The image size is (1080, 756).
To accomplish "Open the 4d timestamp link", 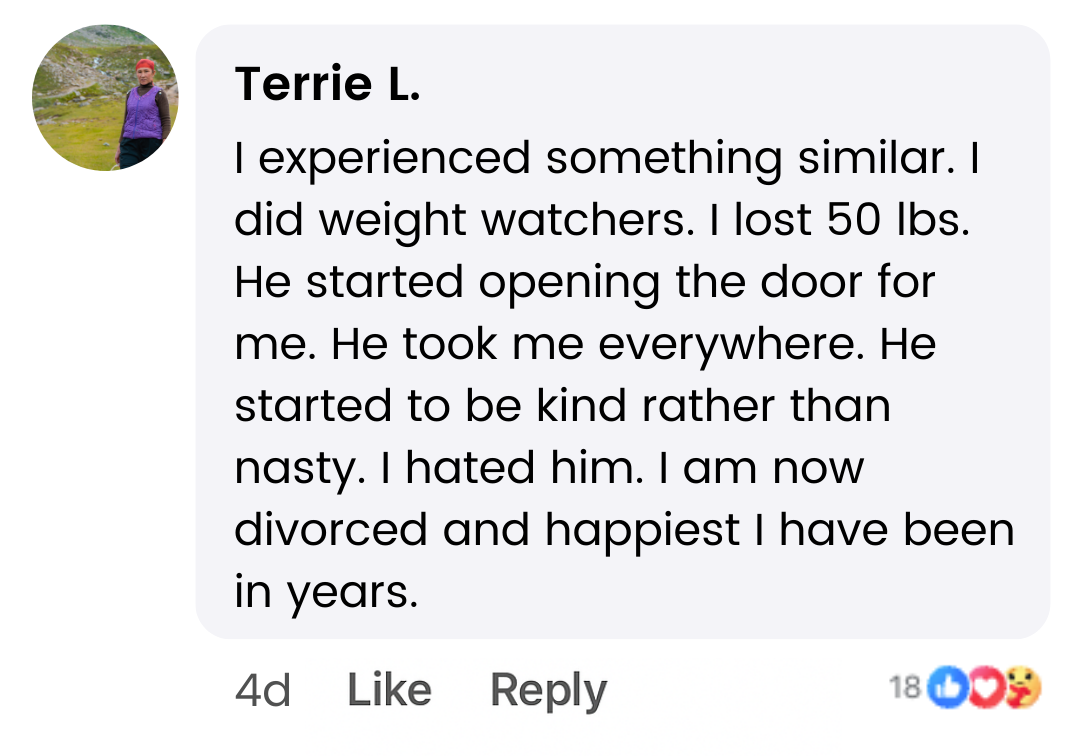I will (x=263, y=690).
